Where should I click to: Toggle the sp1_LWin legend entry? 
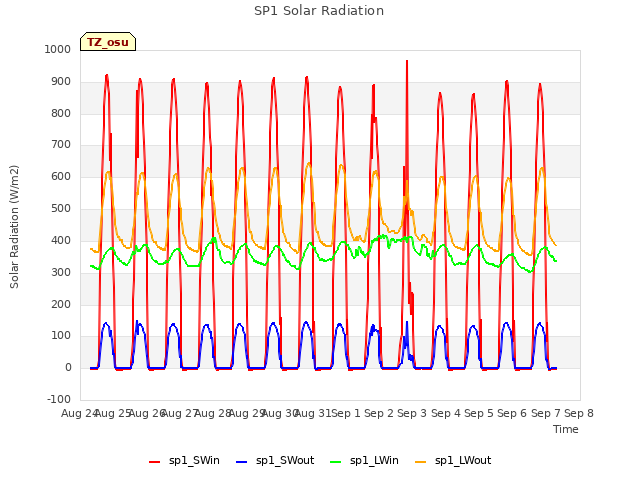[364, 461]
